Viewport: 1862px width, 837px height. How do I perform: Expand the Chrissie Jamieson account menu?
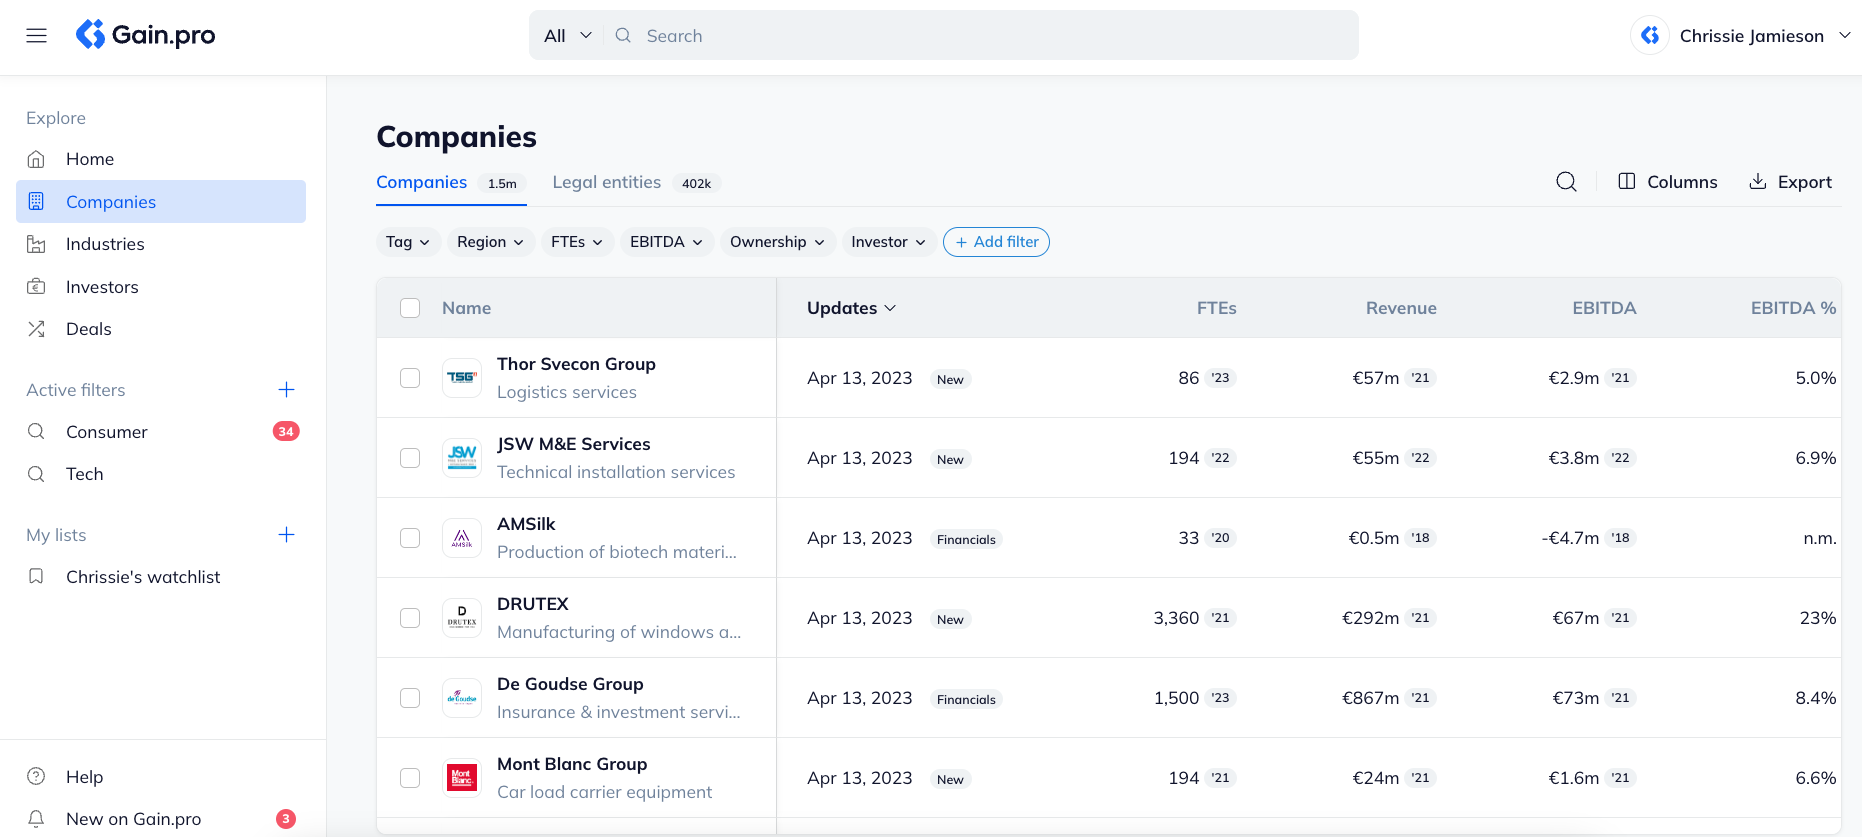pyautogui.click(x=1845, y=35)
